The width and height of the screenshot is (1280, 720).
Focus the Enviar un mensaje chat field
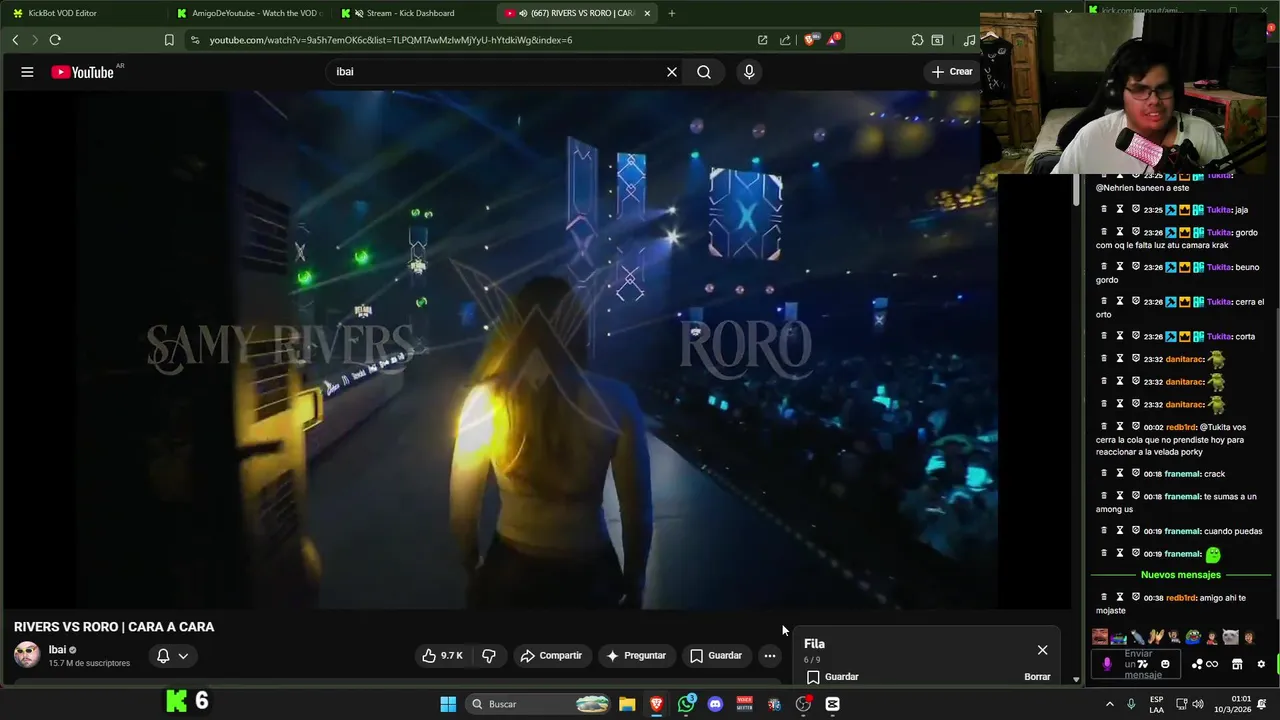pos(1138,664)
